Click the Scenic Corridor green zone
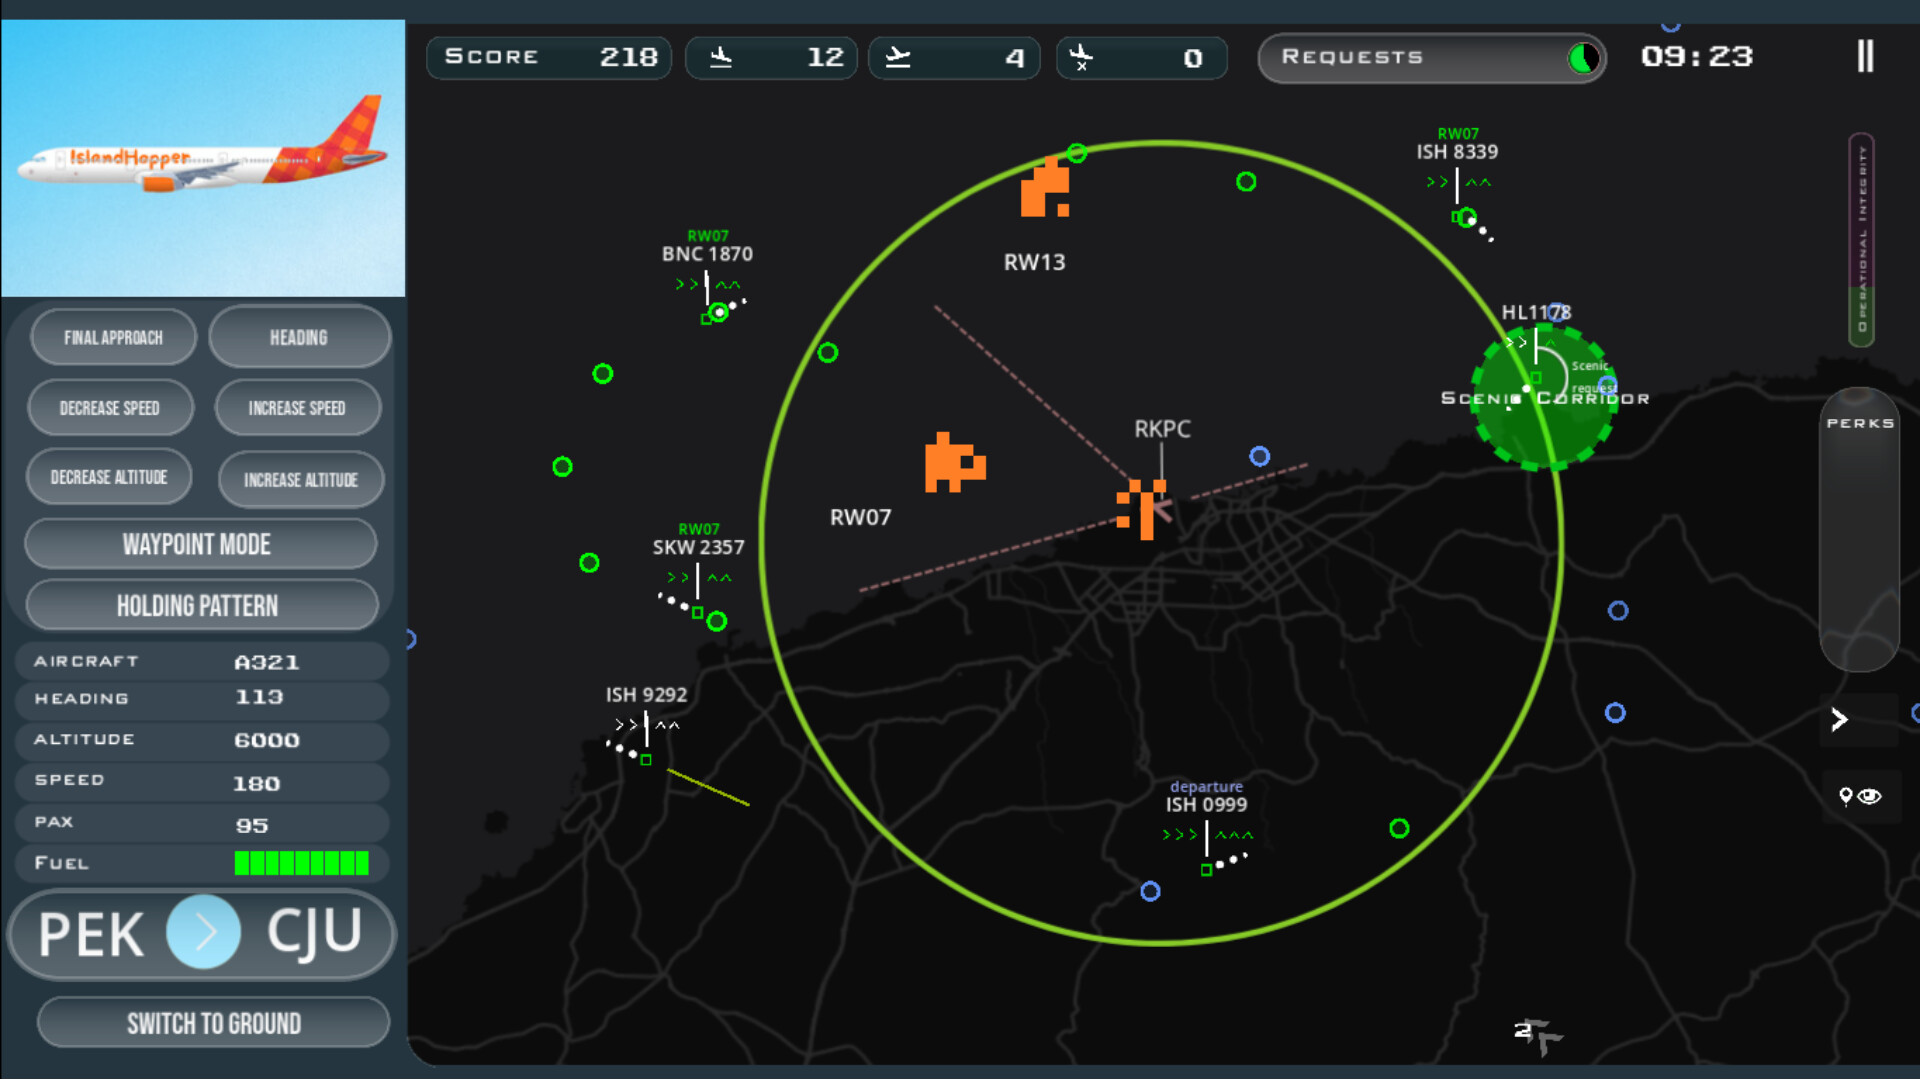Image resolution: width=1920 pixels, height=1080 pixels. tap(1544, 397)
